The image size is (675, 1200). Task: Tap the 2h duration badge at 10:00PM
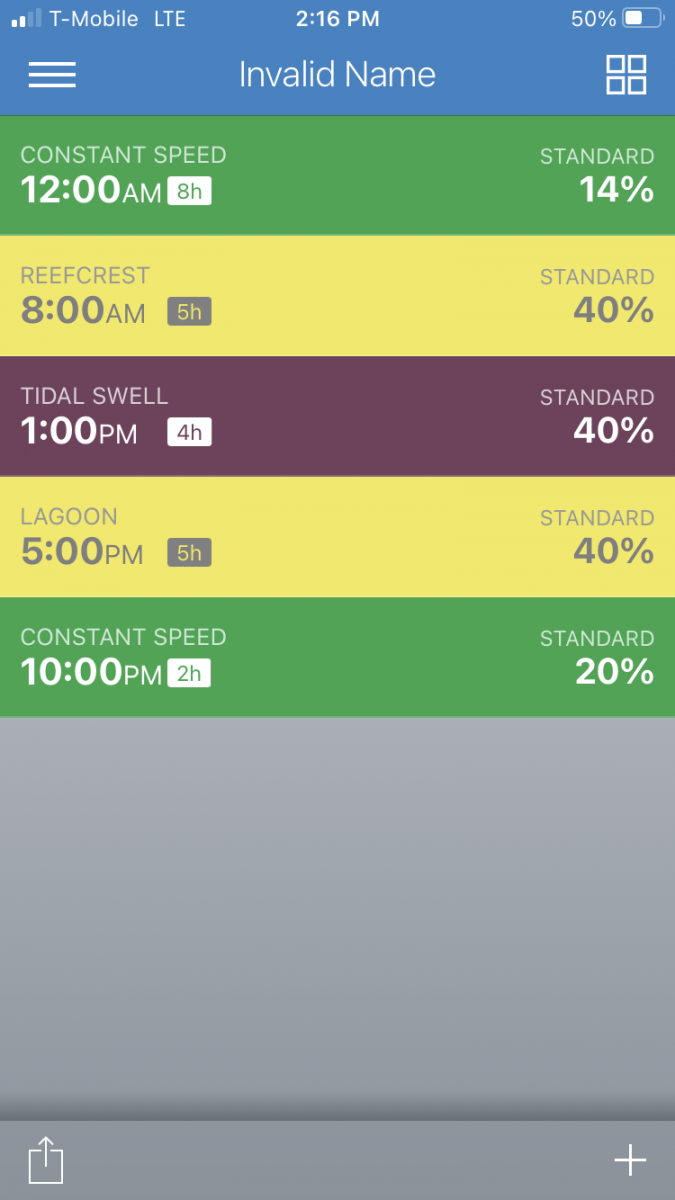pos(189,673)
